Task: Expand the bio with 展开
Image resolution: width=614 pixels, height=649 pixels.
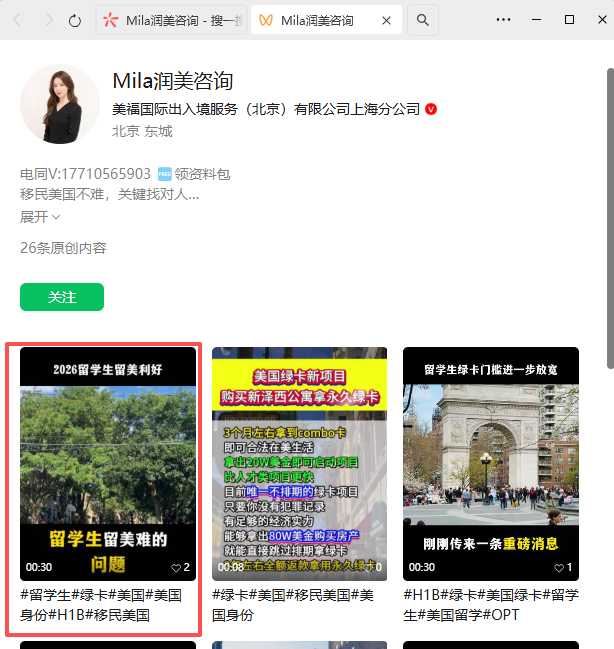Action: tap(40, 217)
